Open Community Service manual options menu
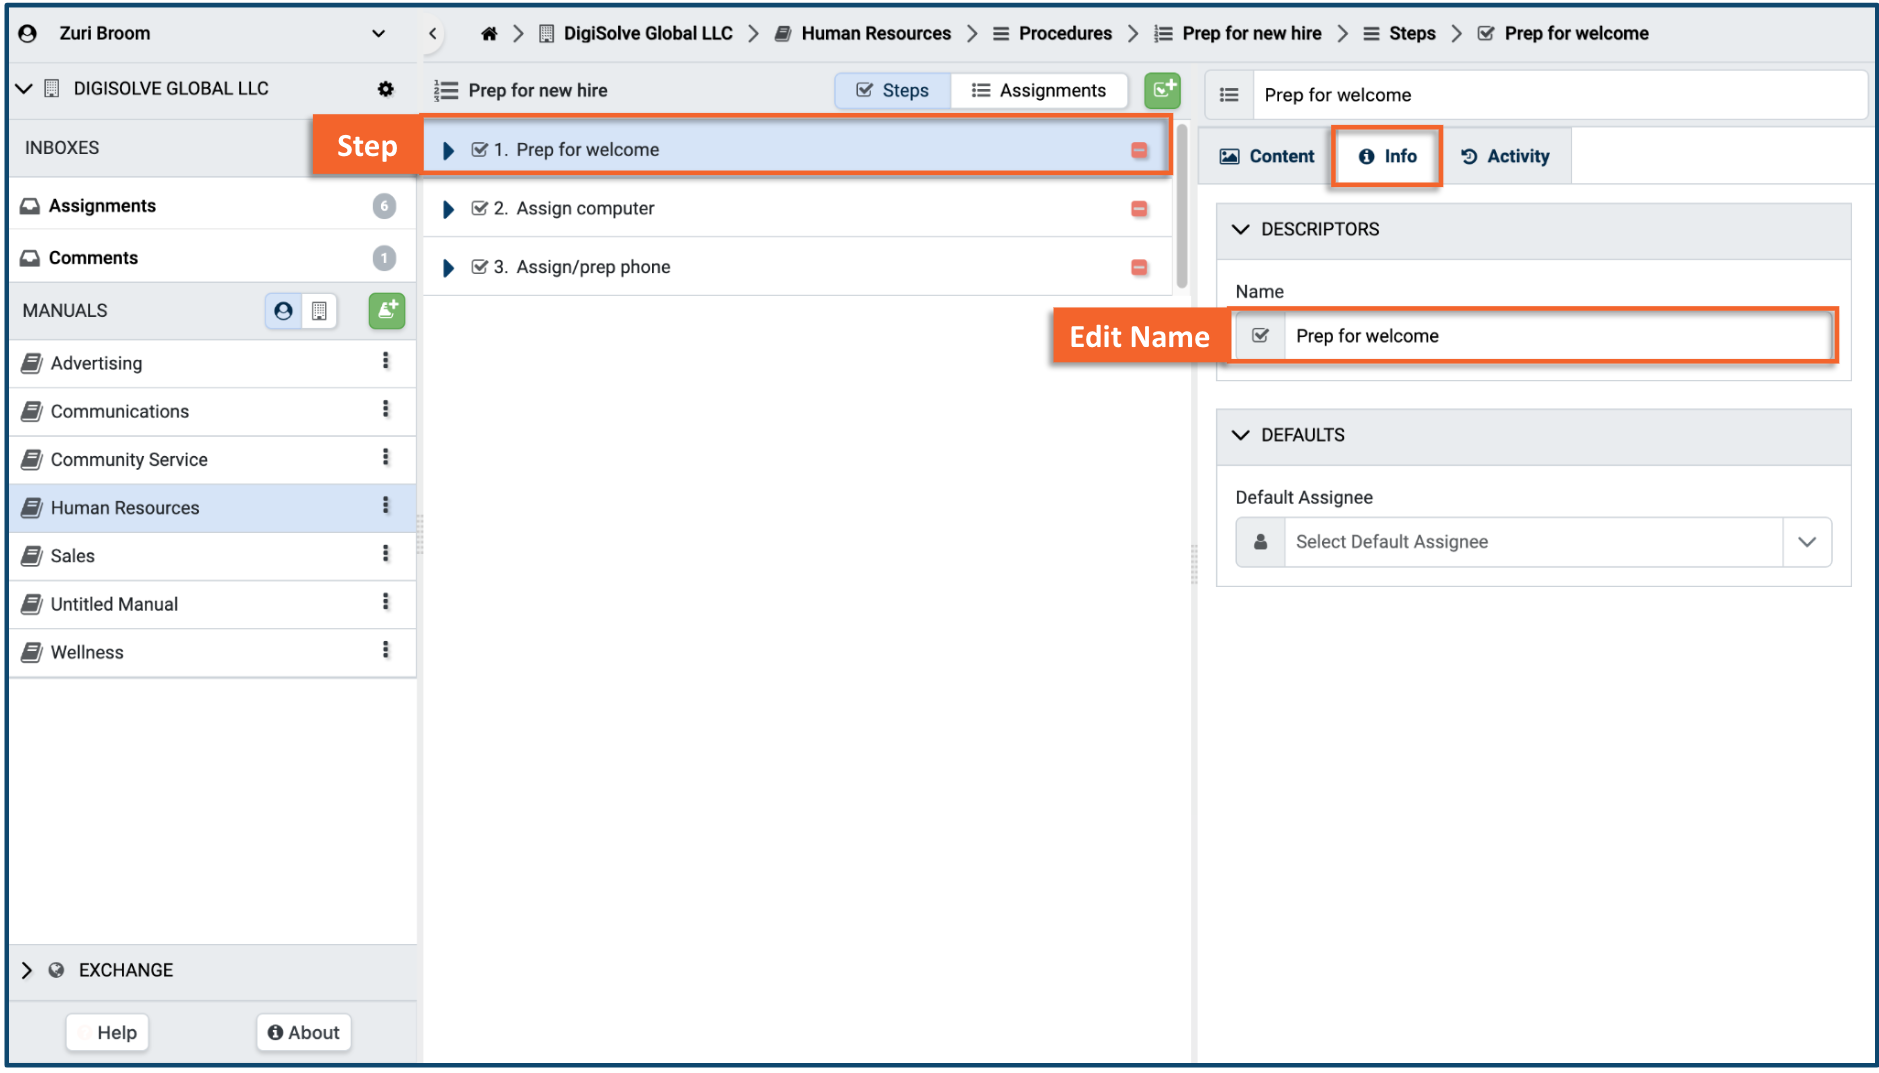Viewport: 1879px width, 1073px height. click(x=386, y=457)
